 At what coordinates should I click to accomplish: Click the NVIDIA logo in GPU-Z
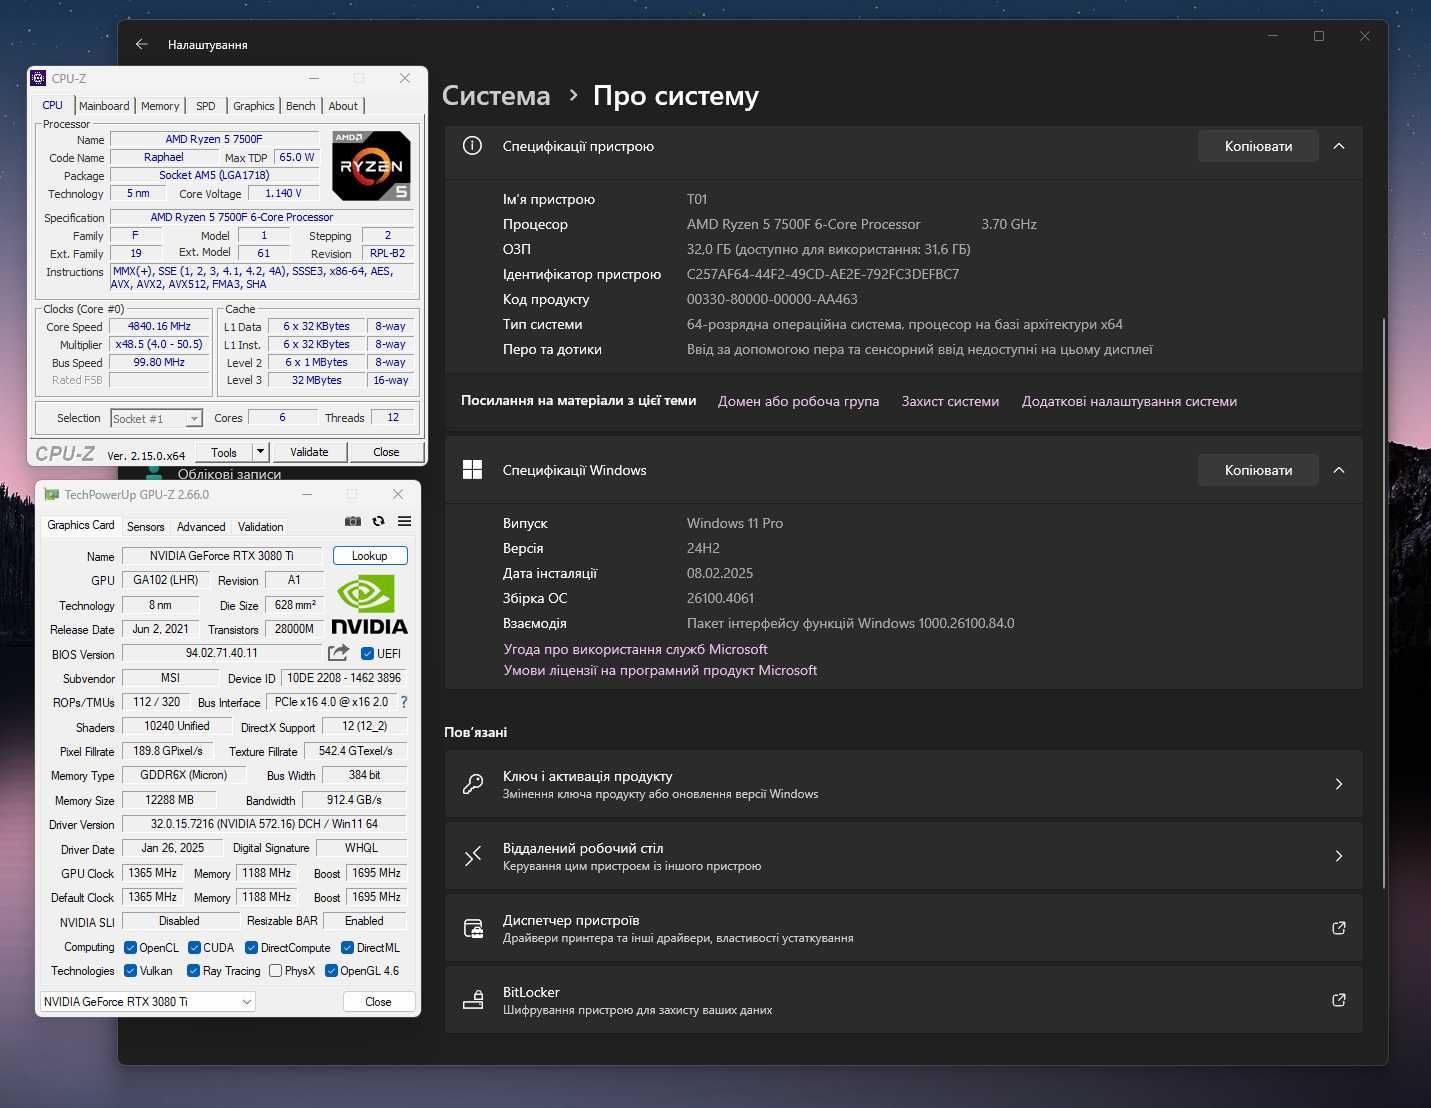click(x=369, y=604)
